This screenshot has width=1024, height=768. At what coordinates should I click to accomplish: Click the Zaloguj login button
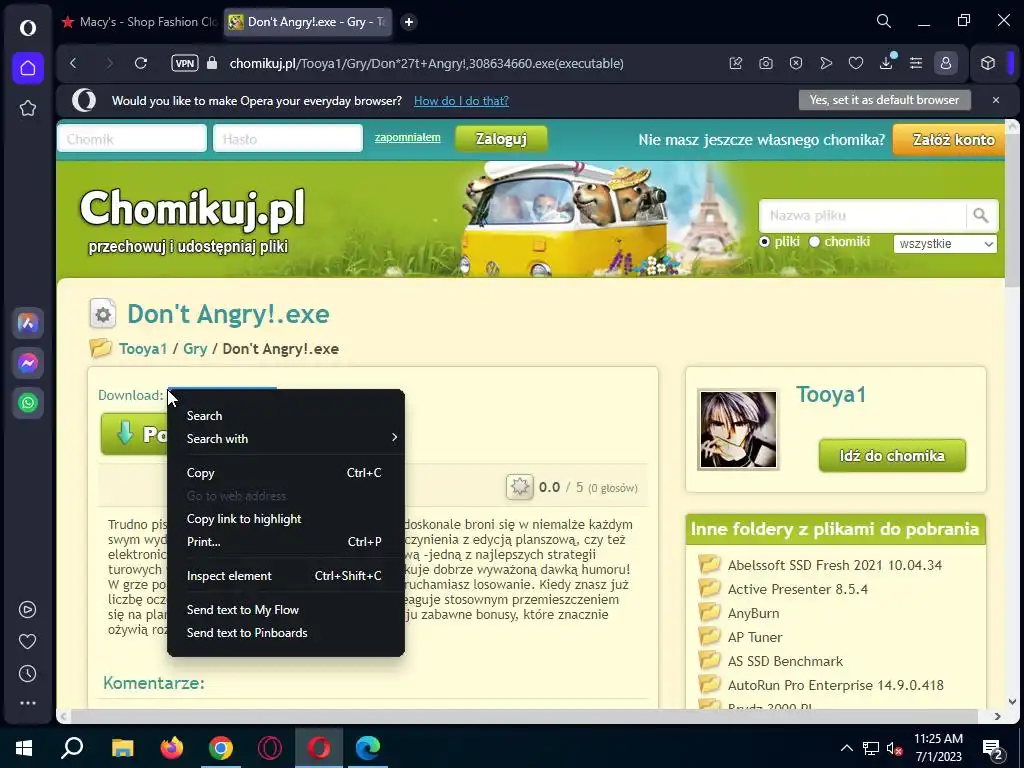tap(501, 138)
